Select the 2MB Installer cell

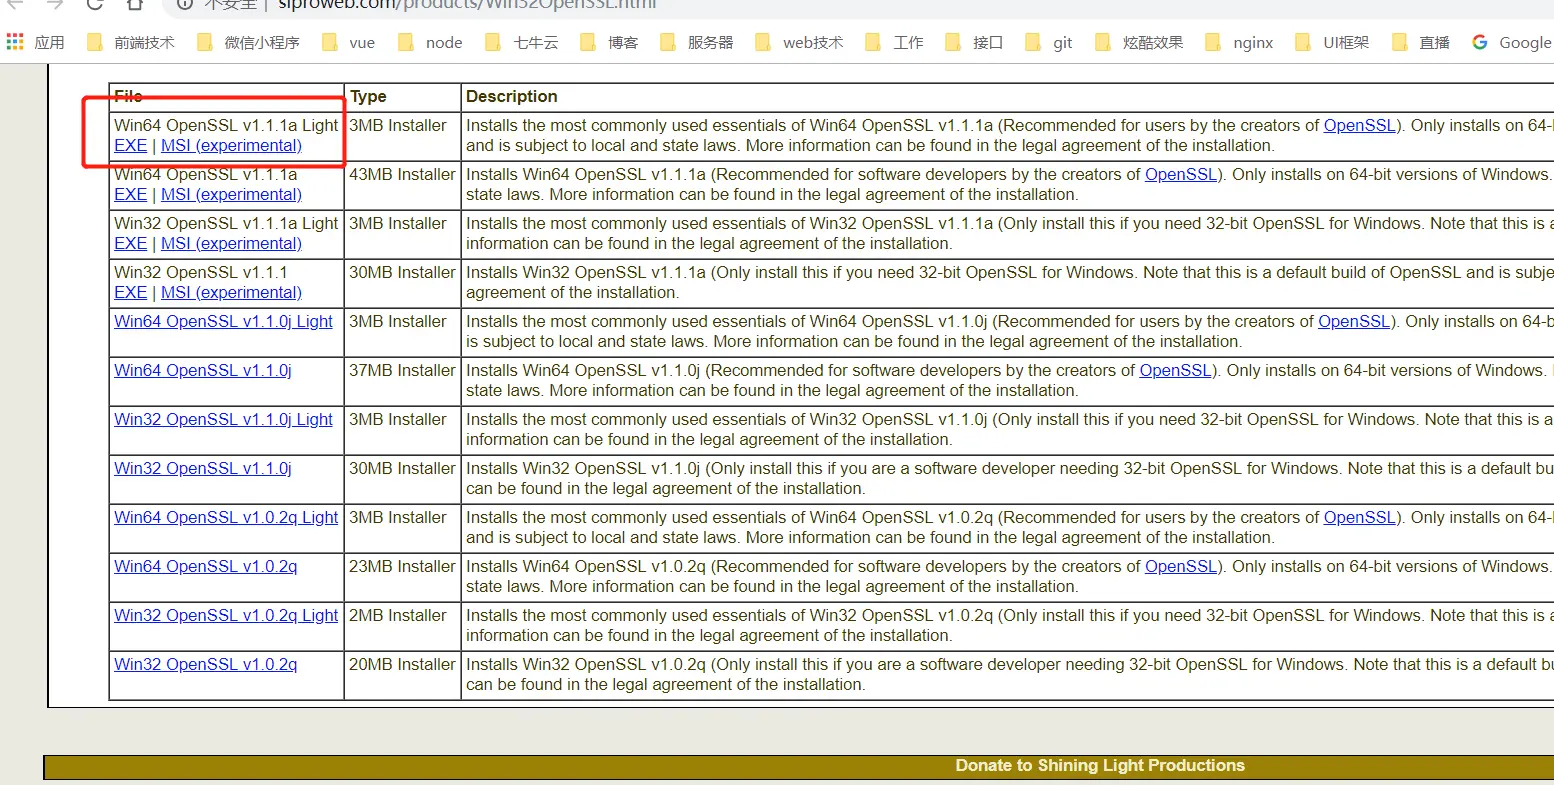pyautogui.click(x=403, y=625)
